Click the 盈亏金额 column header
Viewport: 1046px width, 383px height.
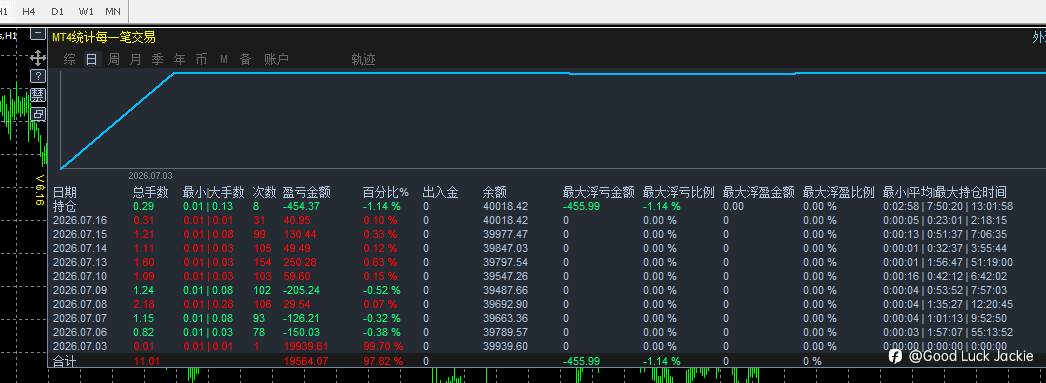(x=308, y=193)
